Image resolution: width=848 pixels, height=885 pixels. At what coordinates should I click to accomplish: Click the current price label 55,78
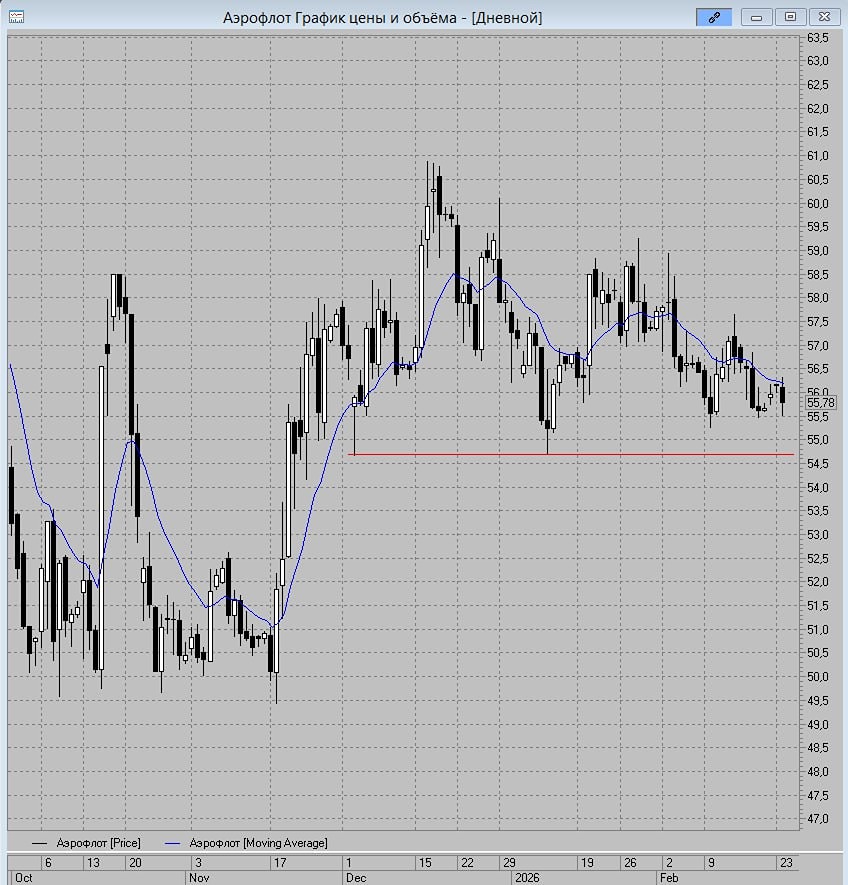(820, 402)
